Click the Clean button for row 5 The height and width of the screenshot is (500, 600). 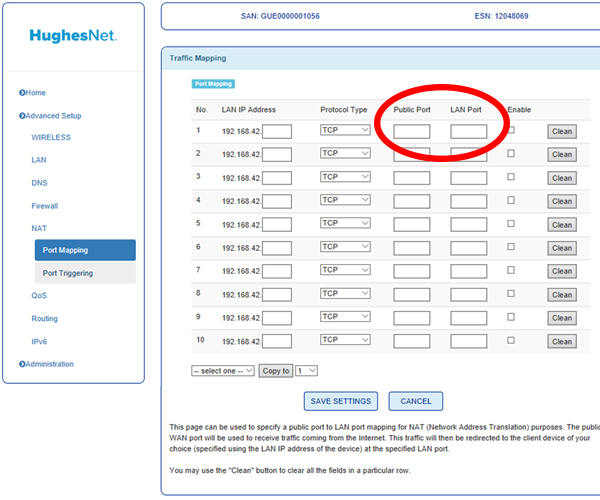click(x=562, y=225)
